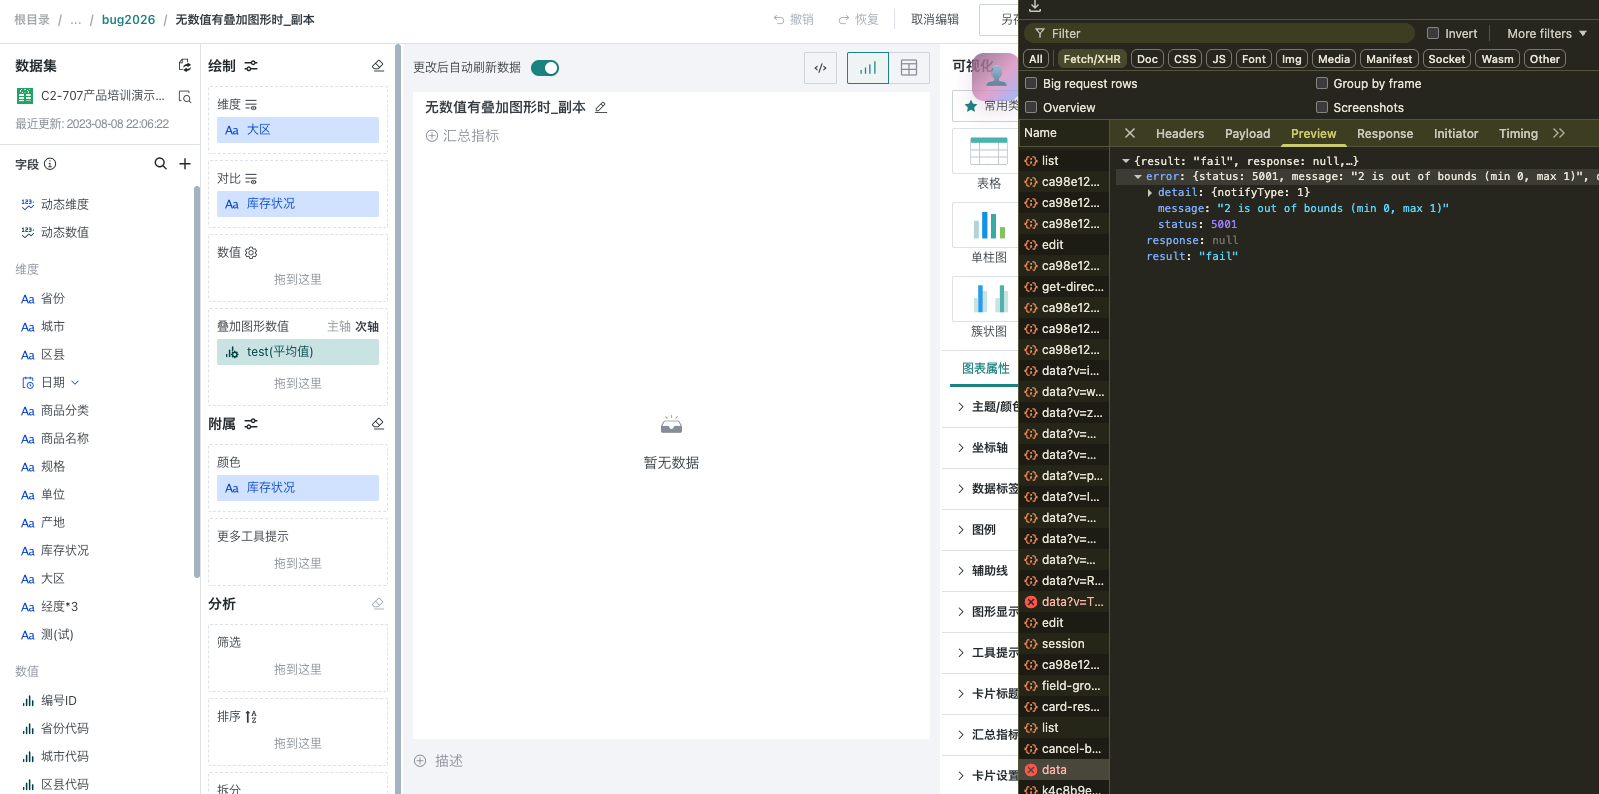Screen dimensions: 1599x794
Task: Clear the 附属 section with the eraser icon
Action: 378,424
